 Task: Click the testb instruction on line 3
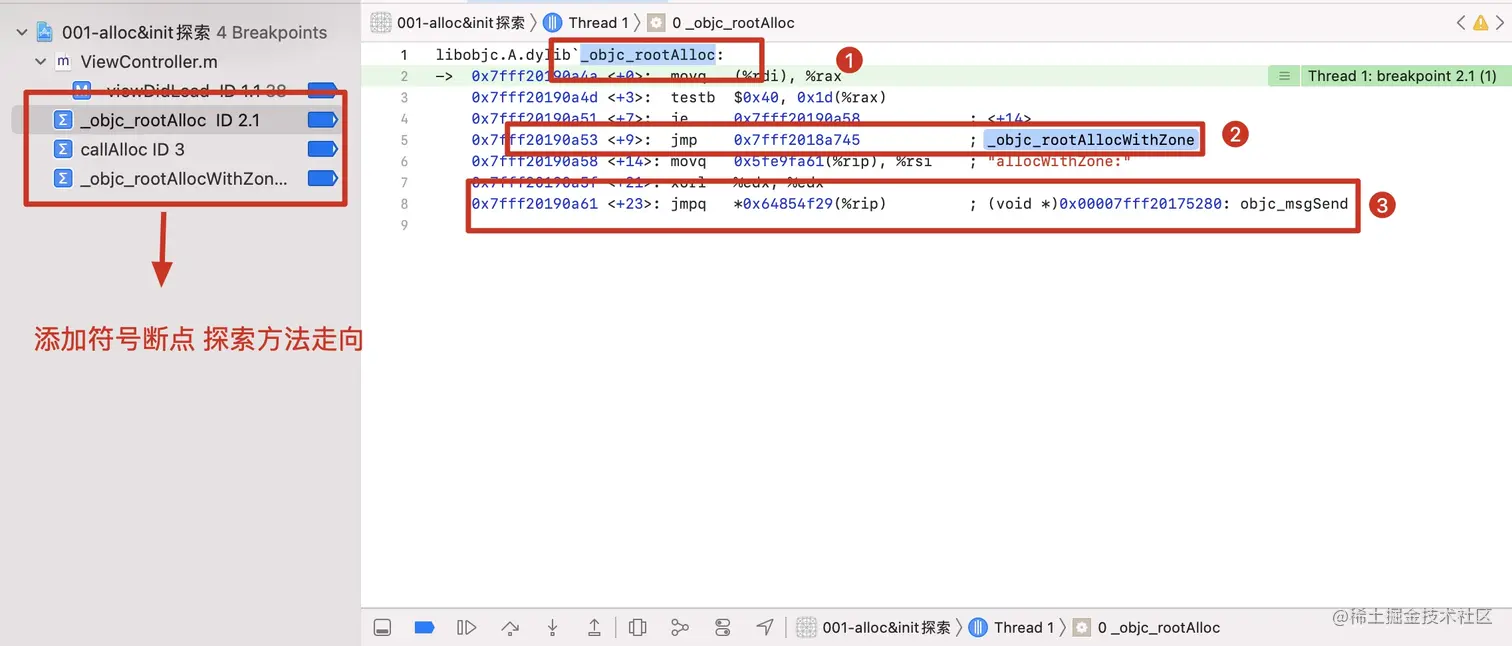pyautogui.click(x=693, y=97)
